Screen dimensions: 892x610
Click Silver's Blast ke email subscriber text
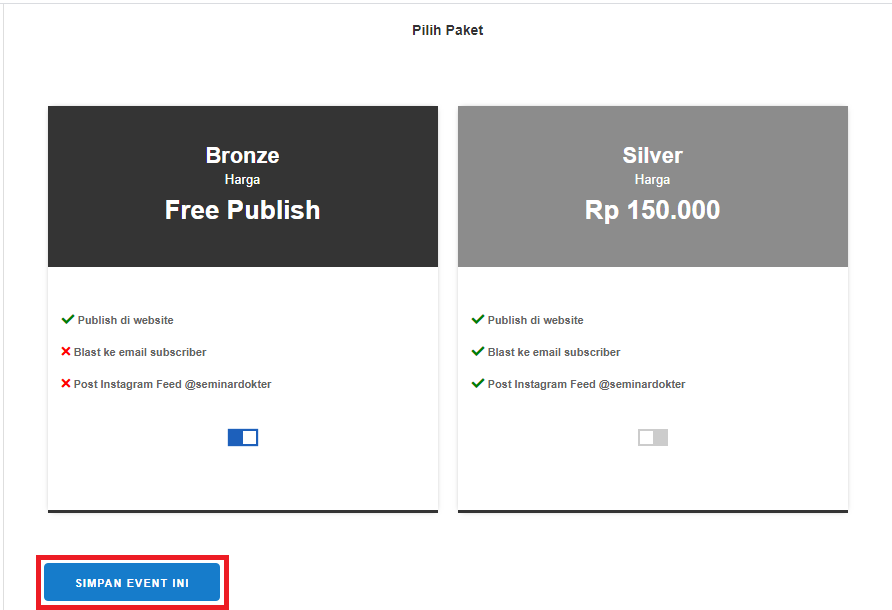(554, 352)
